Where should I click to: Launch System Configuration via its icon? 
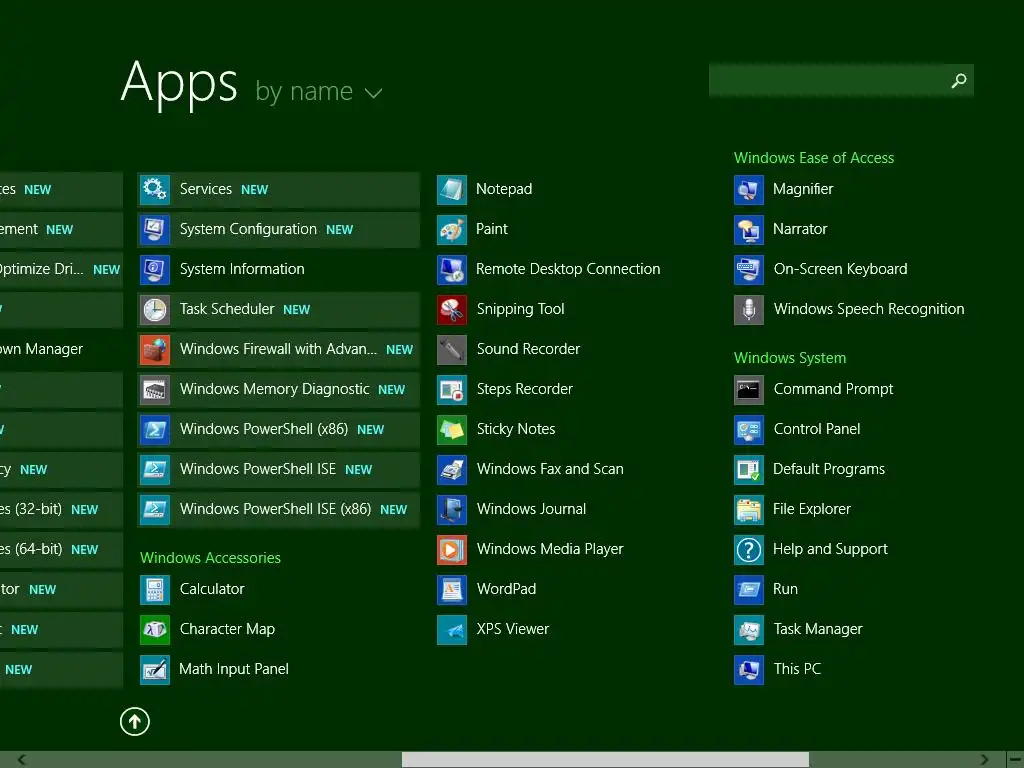point(155,229)
